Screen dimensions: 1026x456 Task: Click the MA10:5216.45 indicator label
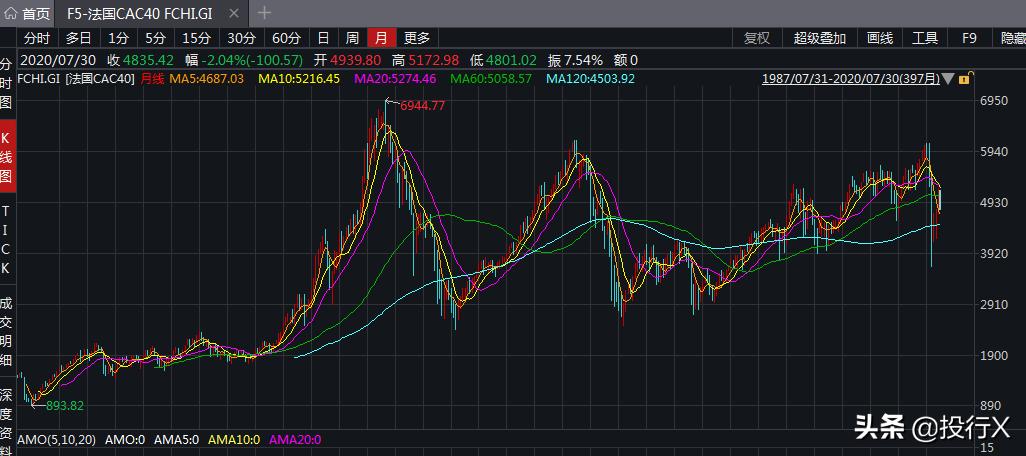point(299,79)
